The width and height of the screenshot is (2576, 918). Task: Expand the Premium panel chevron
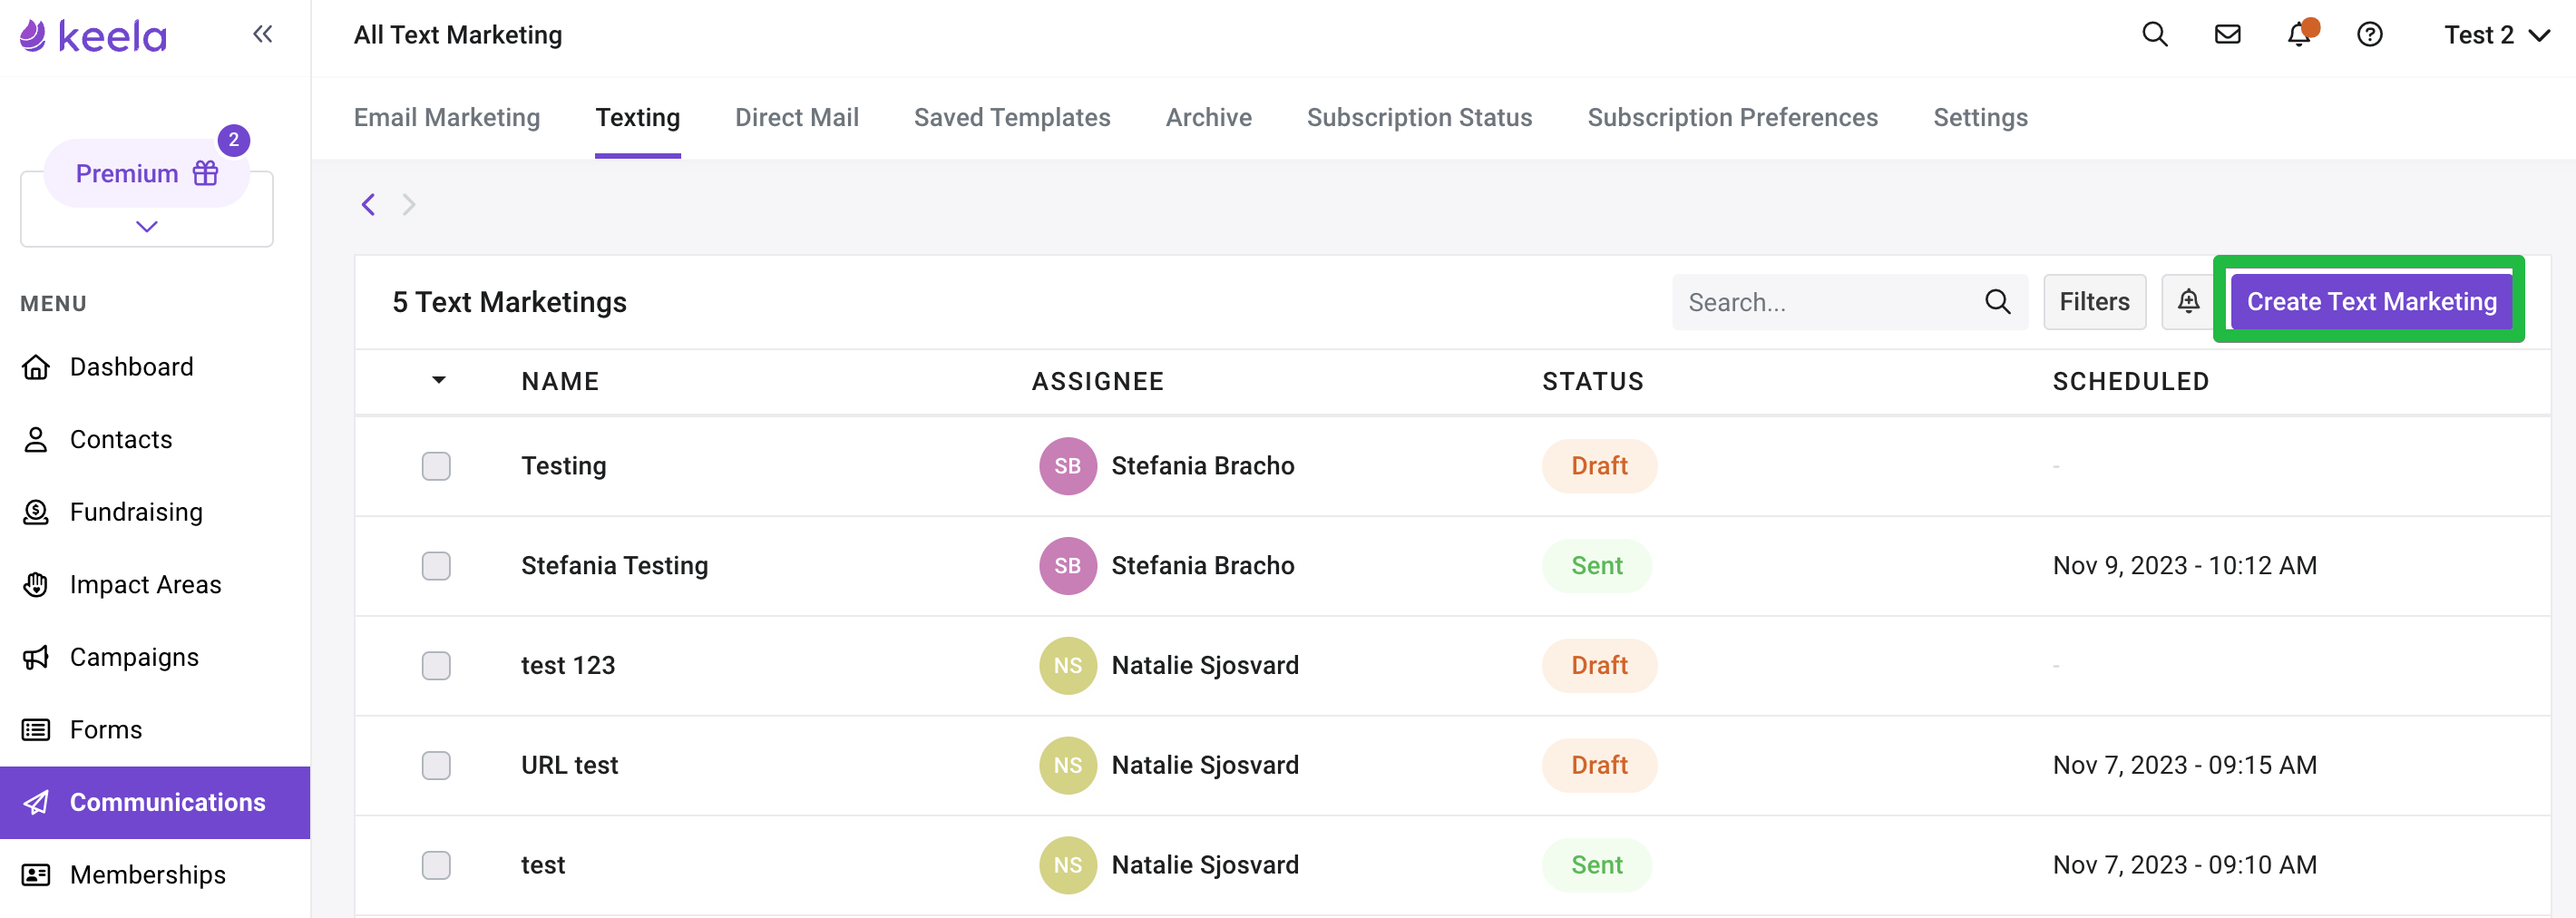tap(147, 227)
